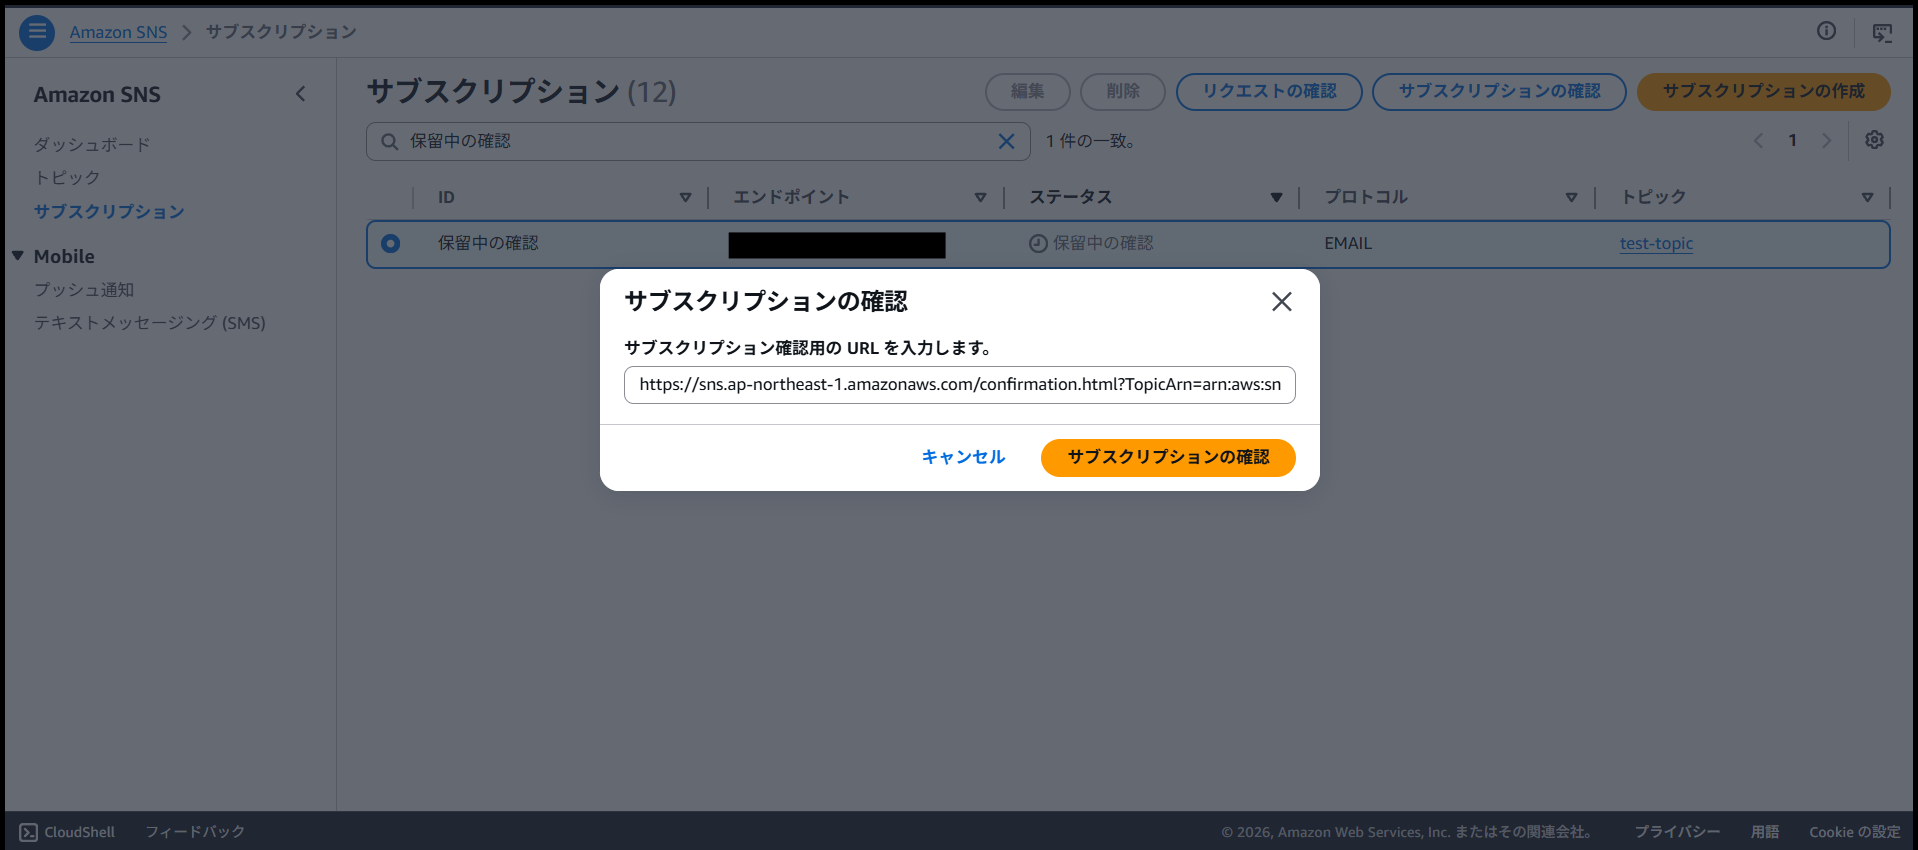
Task: Click orange サブスクリプションの確認 dialog button
Action: click(1168, 457)
